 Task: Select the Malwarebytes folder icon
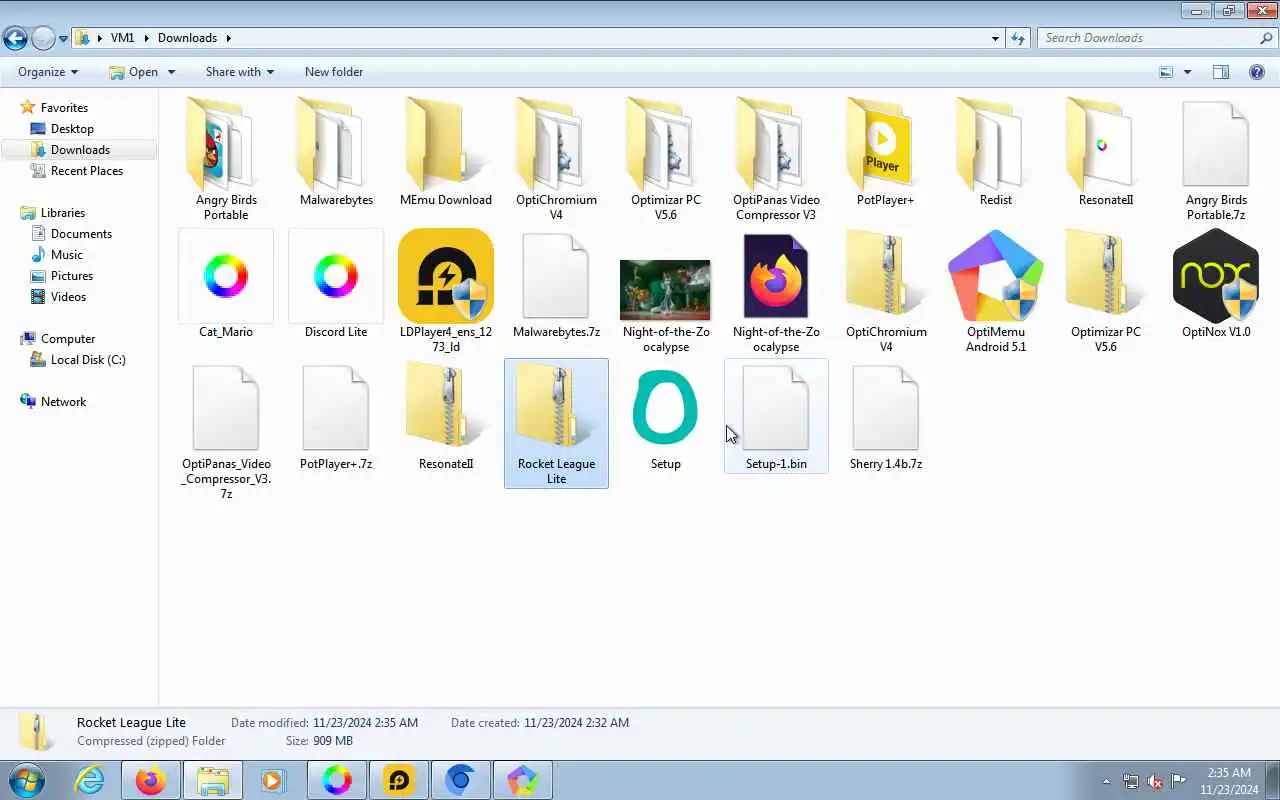[336, 145]
